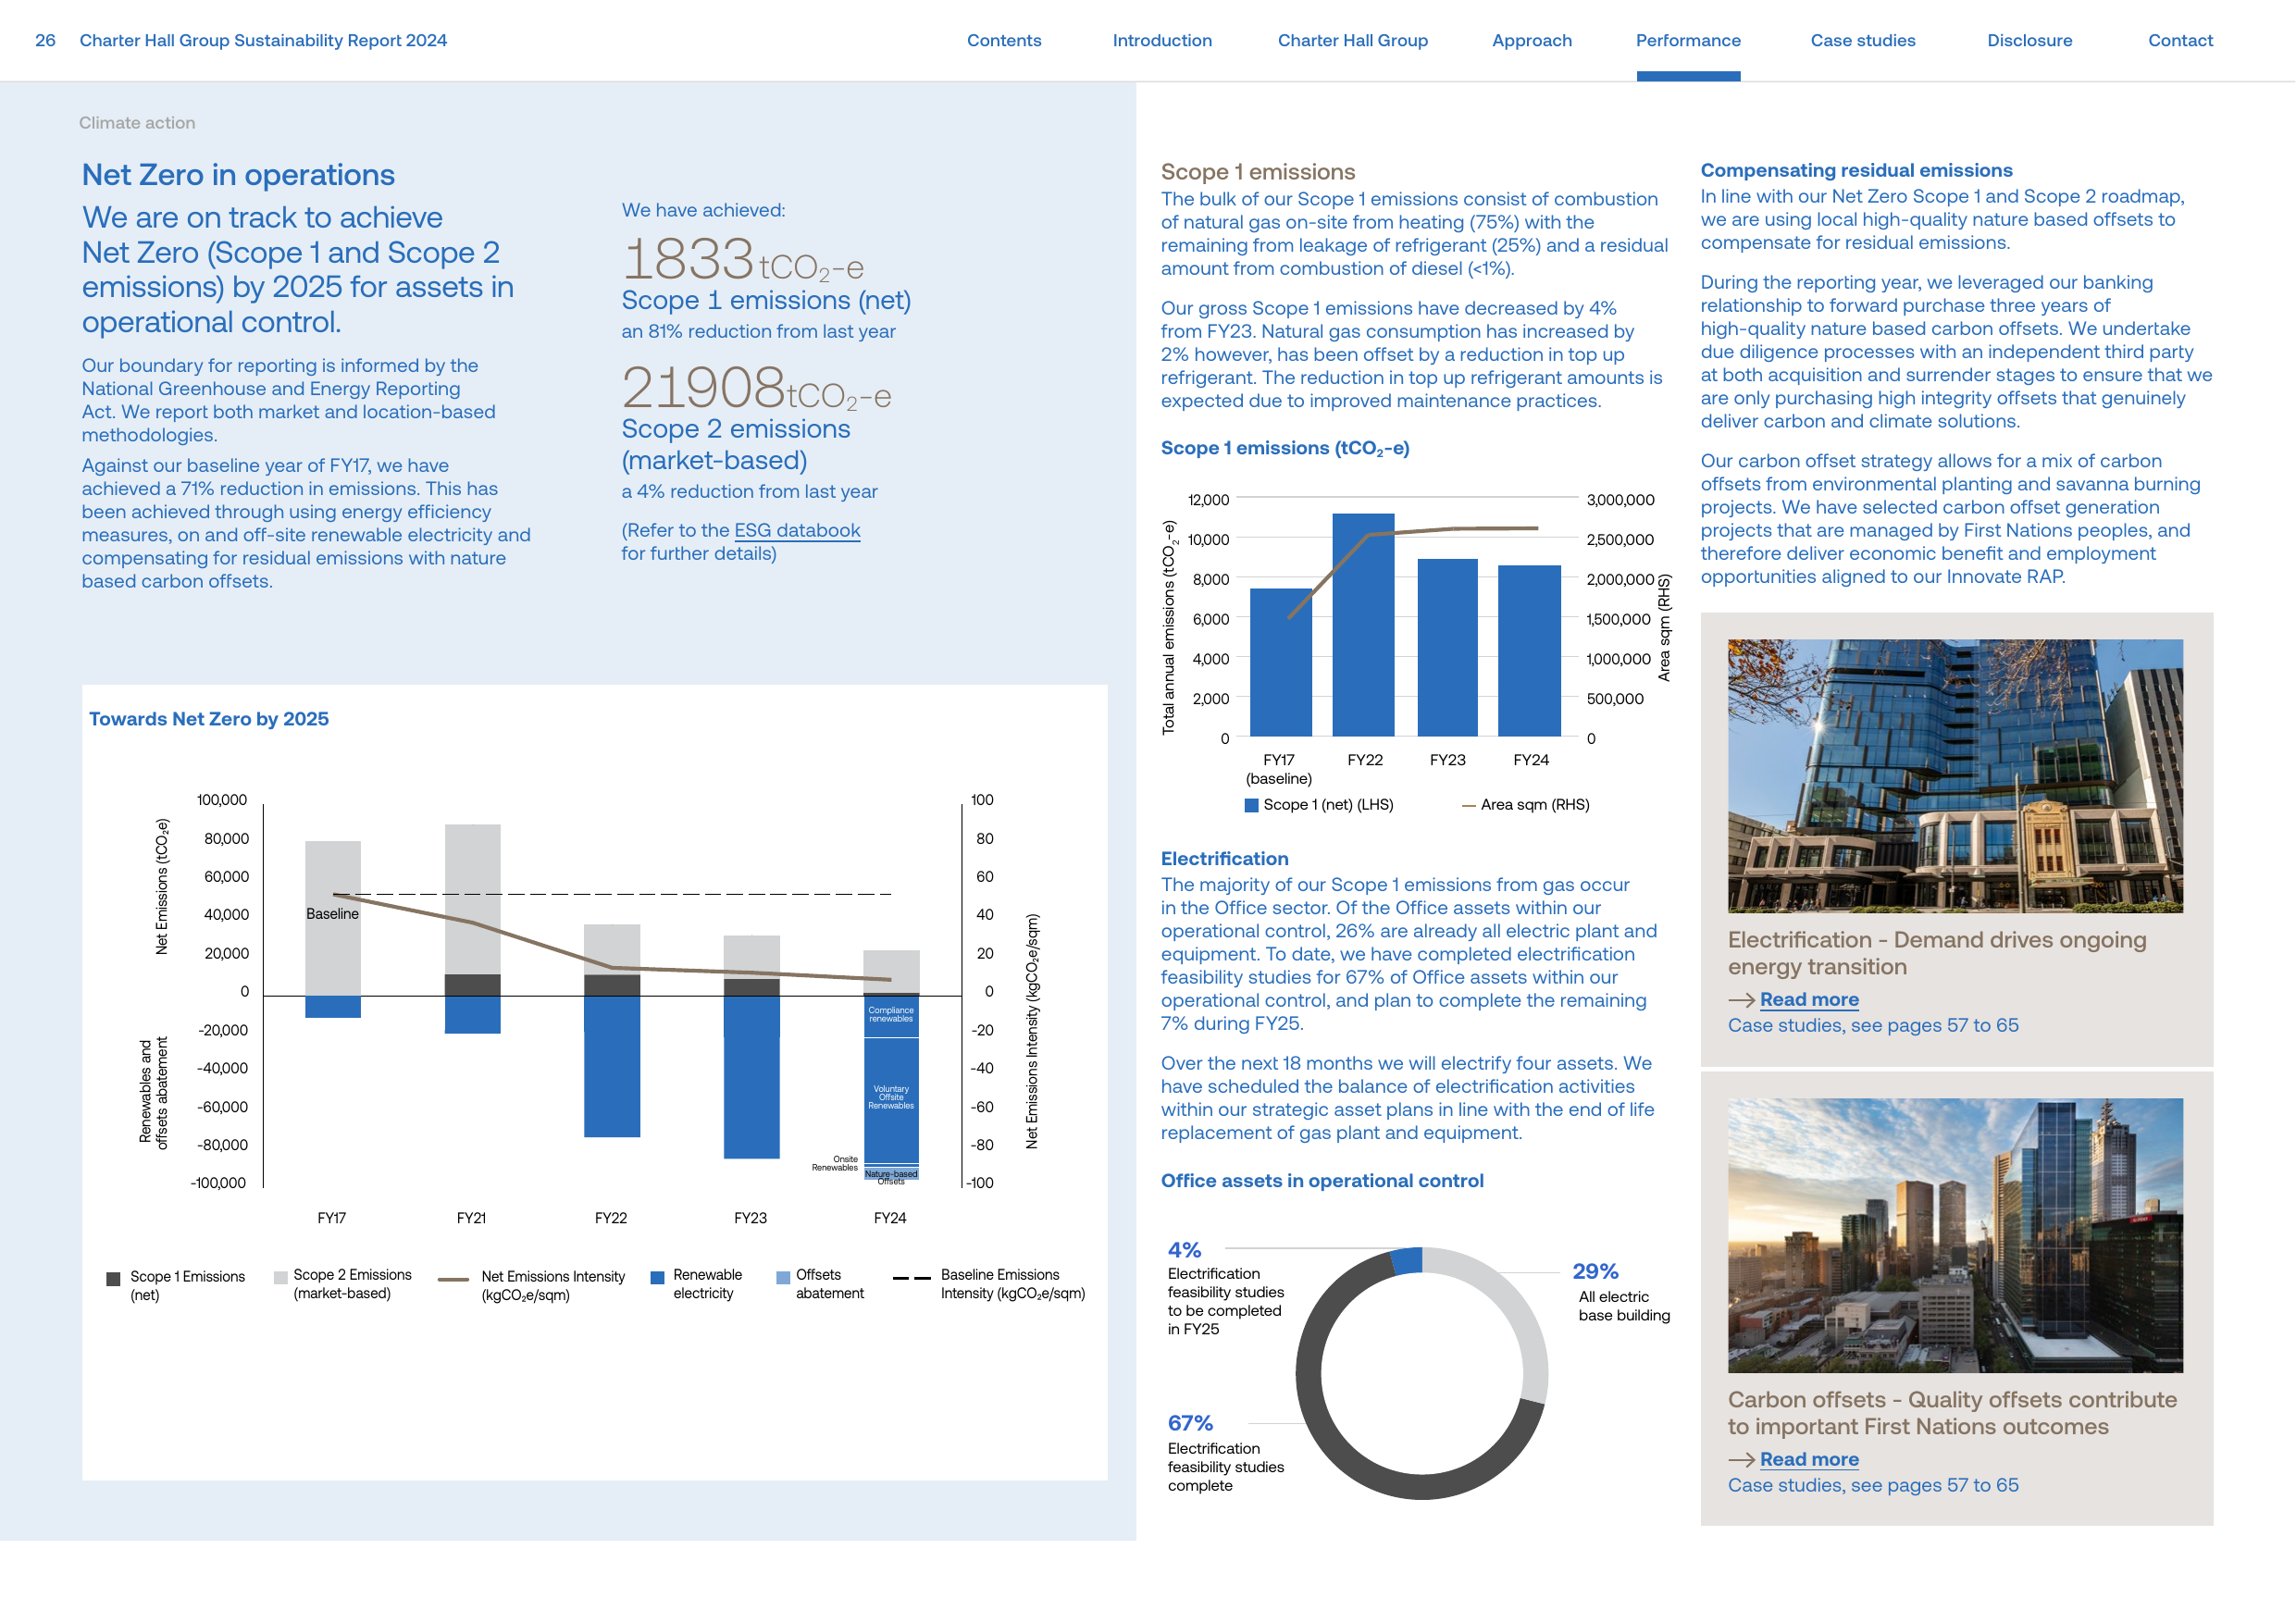Image resolution: width=2296 pixels, height=1623 pixels.
Task: Click the Electrification demand drives case study title
Action: coord(1937,954)
